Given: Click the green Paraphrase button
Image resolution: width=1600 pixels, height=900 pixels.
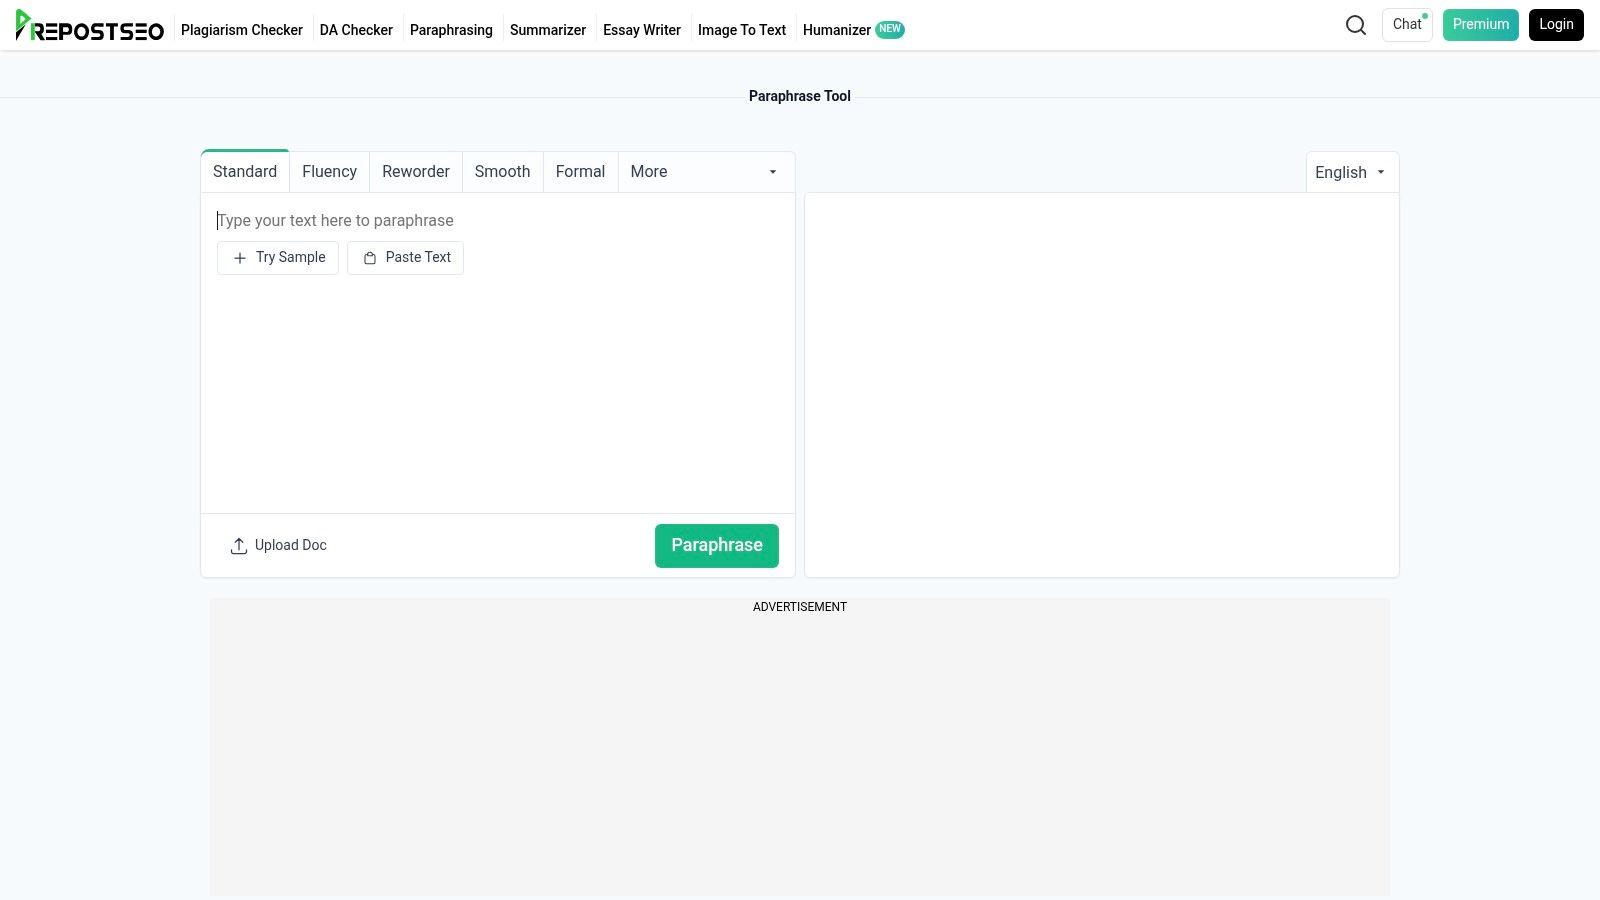Looking at the screenshot, I should 717,546.
